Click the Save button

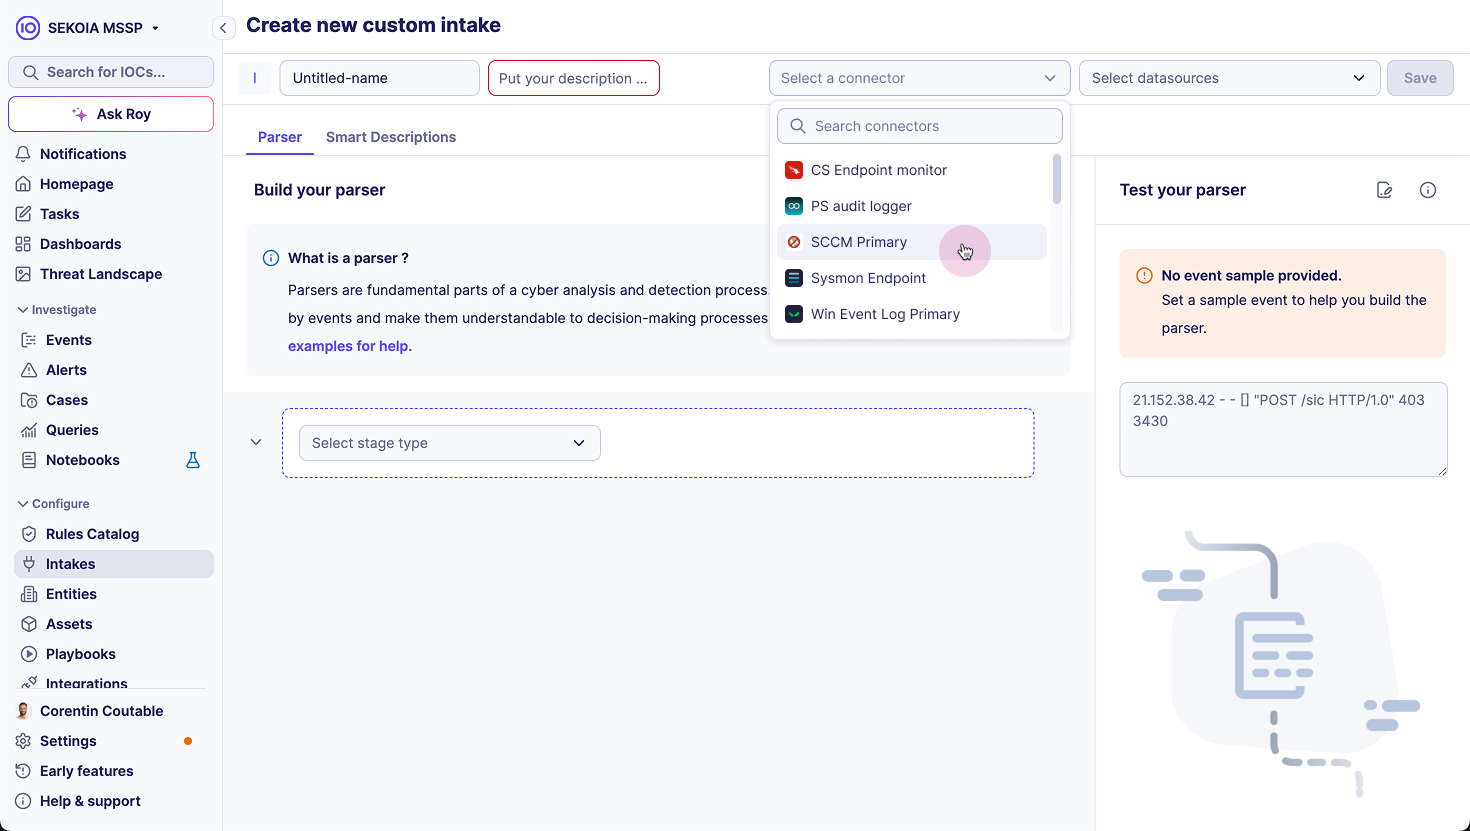click(x=1419, y=78)
